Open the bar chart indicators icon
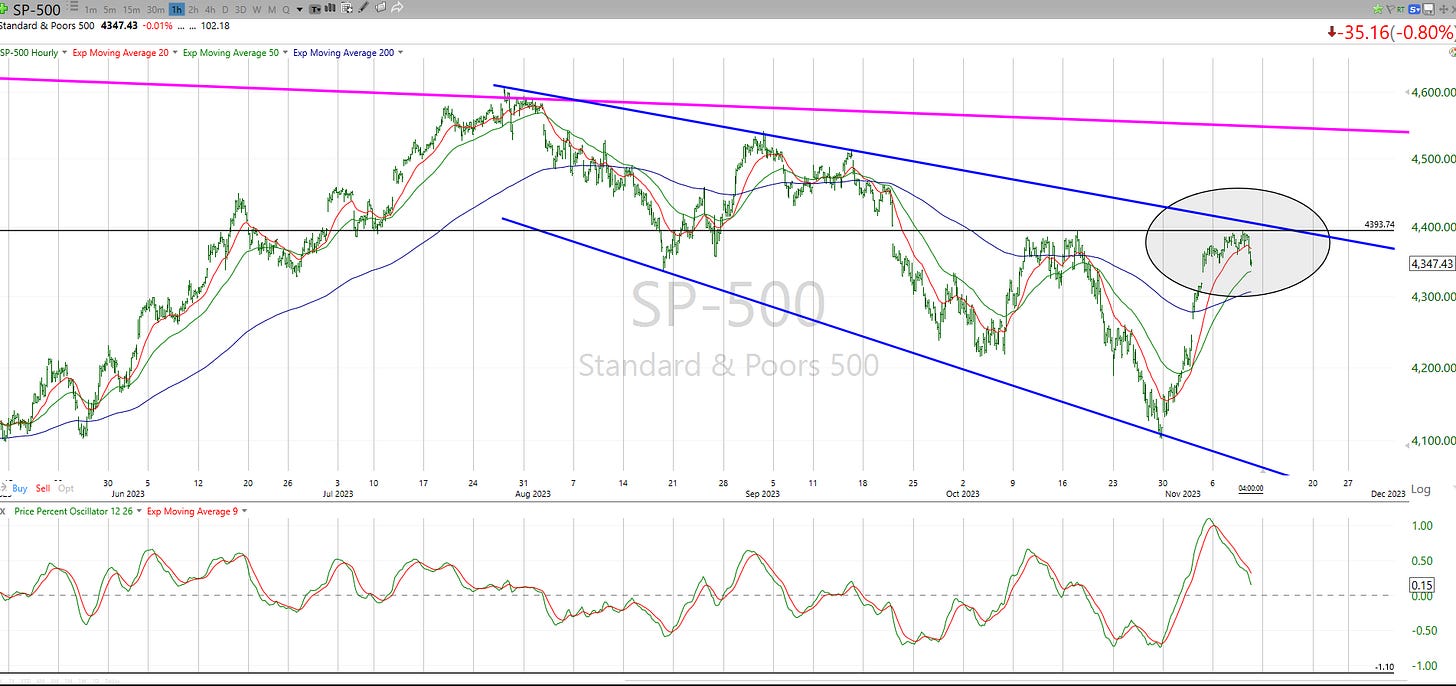This screenshot has width=1456, height=686. (331, 8)
